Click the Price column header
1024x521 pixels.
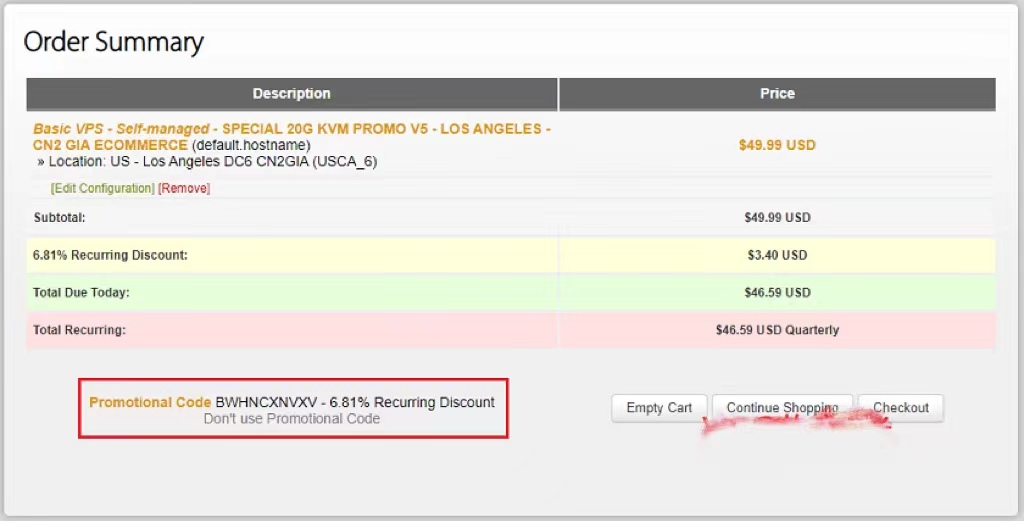[777, 94]
